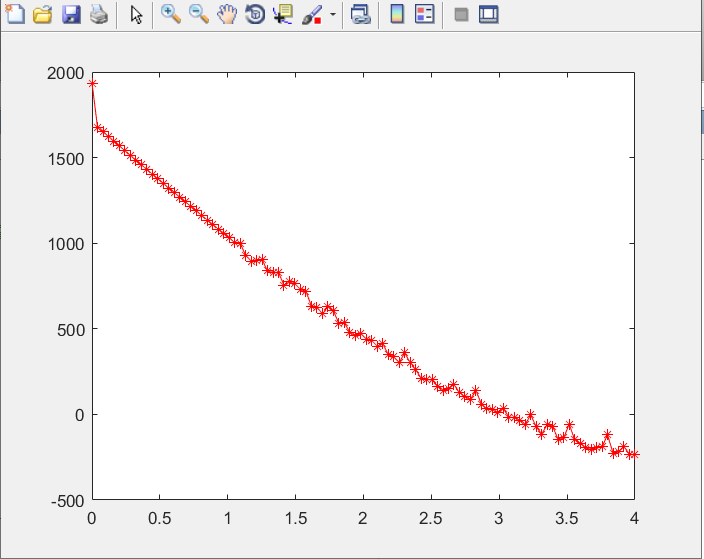Click the y-axis label -500
704x559 pixels.
pyautogui.click(x=68, y=501)
